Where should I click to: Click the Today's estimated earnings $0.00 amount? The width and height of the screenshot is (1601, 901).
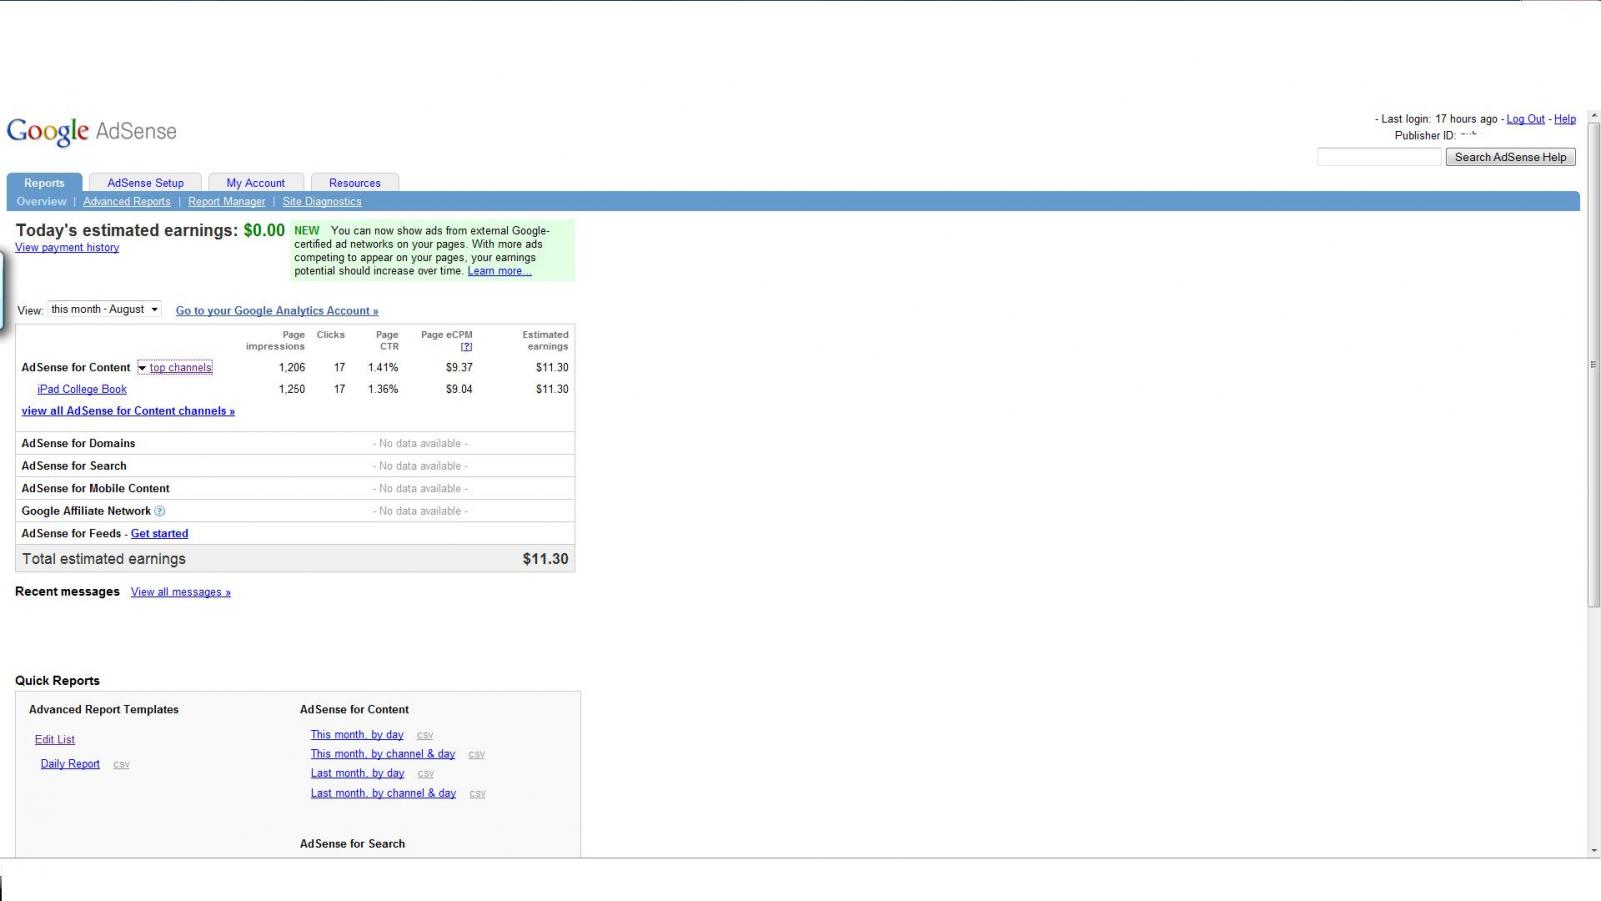tap(264, 230)
